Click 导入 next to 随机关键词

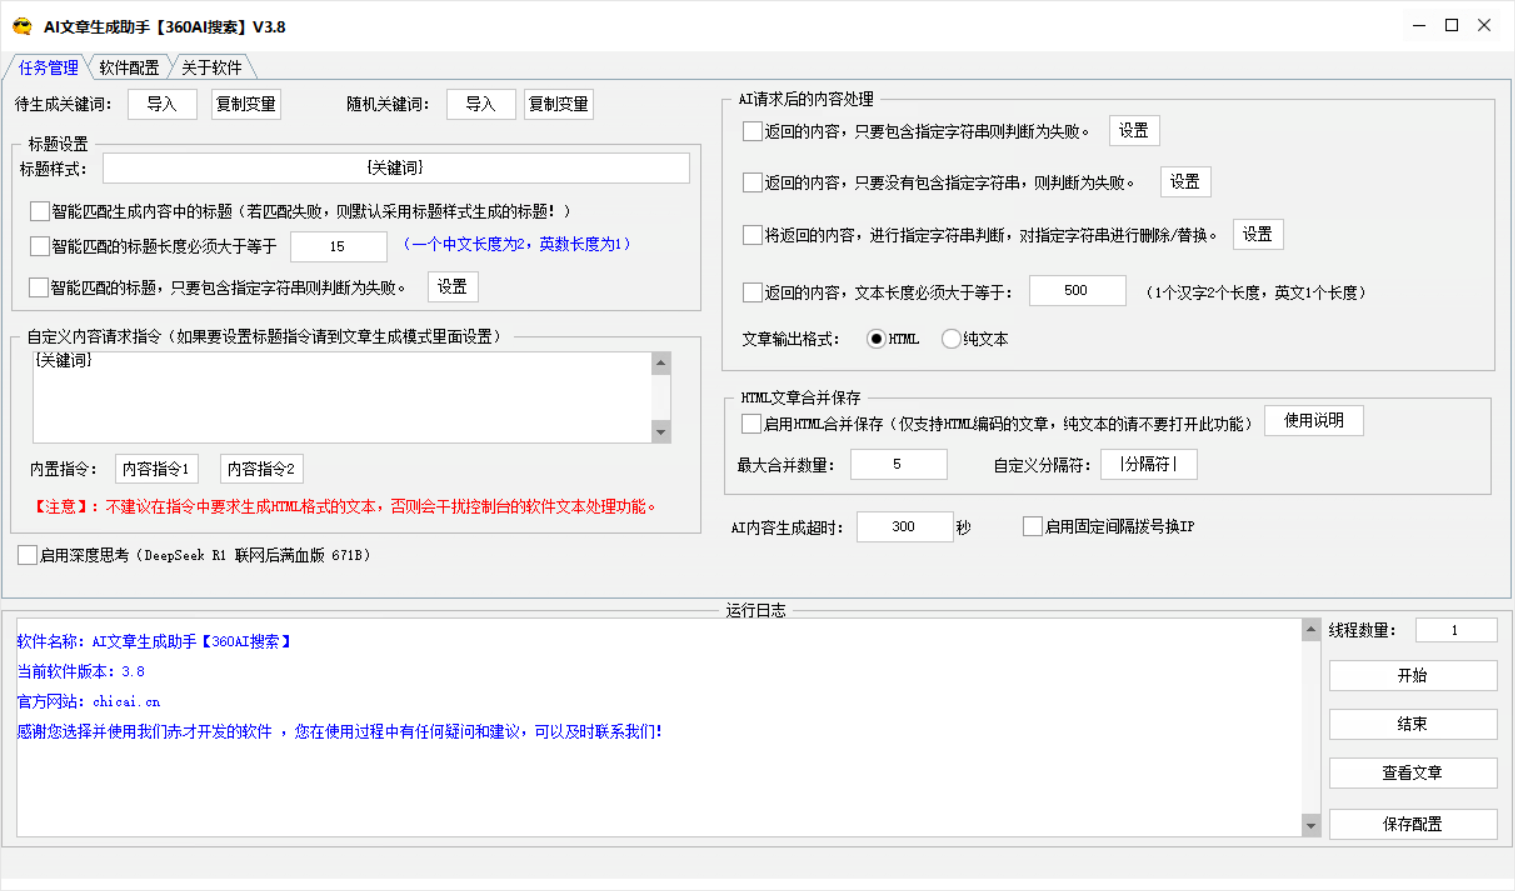481,104
